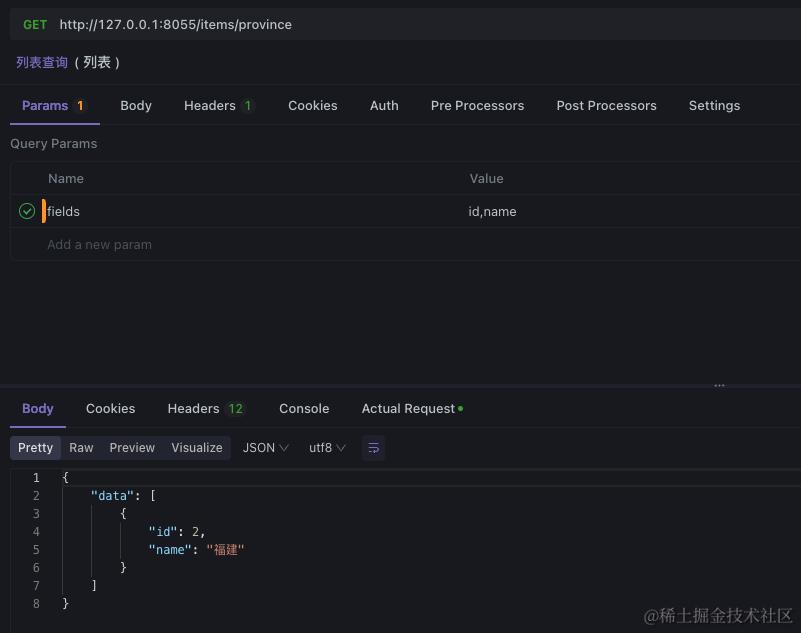Image resolution: width=801 pixels, height=633 pixels.
Task: Click the 列表查询 request title link
Action: (42, 62)
